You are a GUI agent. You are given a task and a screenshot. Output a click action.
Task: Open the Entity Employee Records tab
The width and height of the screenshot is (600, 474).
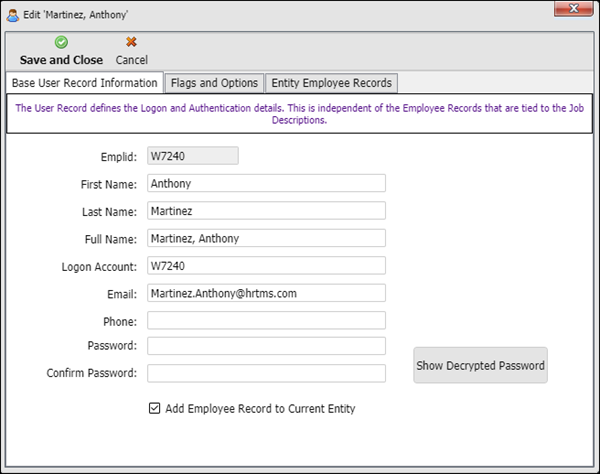click(x=331, y=83)
